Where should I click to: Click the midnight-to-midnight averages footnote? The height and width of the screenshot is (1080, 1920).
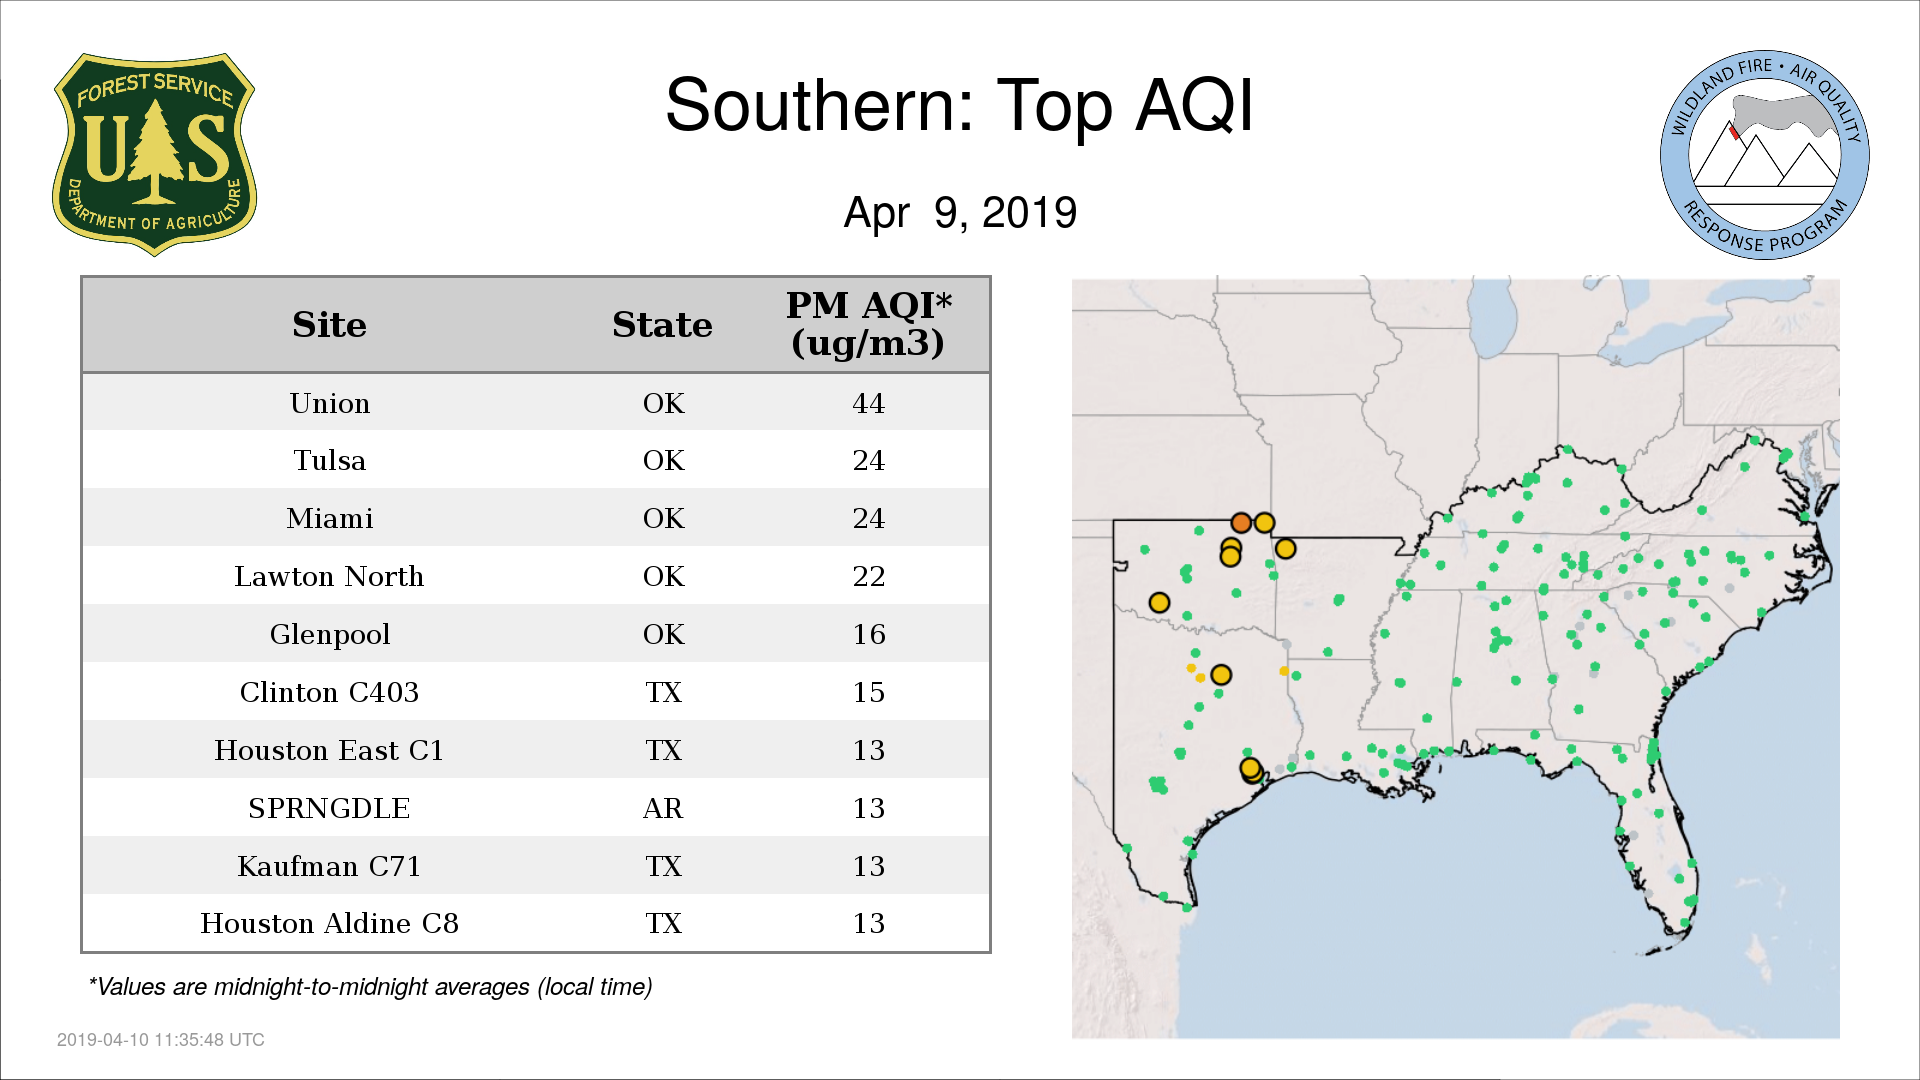[x=370, y=987]
